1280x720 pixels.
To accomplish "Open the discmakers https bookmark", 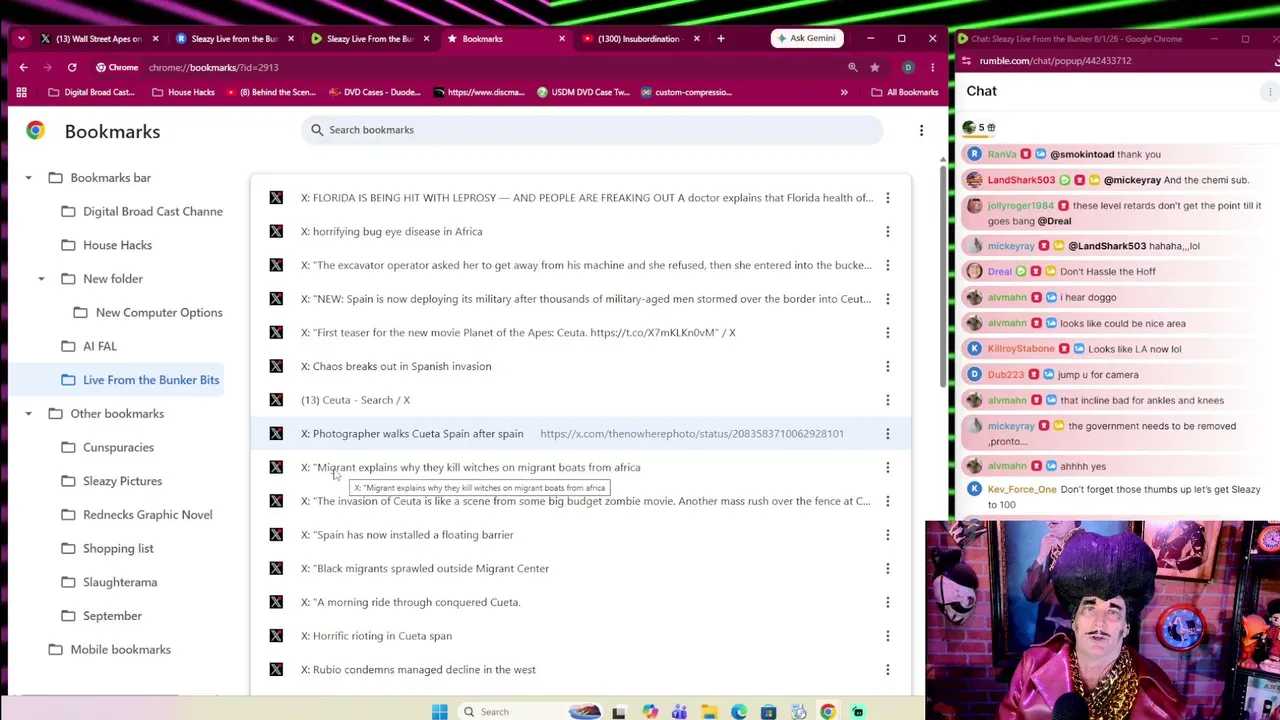I will 479,92.
